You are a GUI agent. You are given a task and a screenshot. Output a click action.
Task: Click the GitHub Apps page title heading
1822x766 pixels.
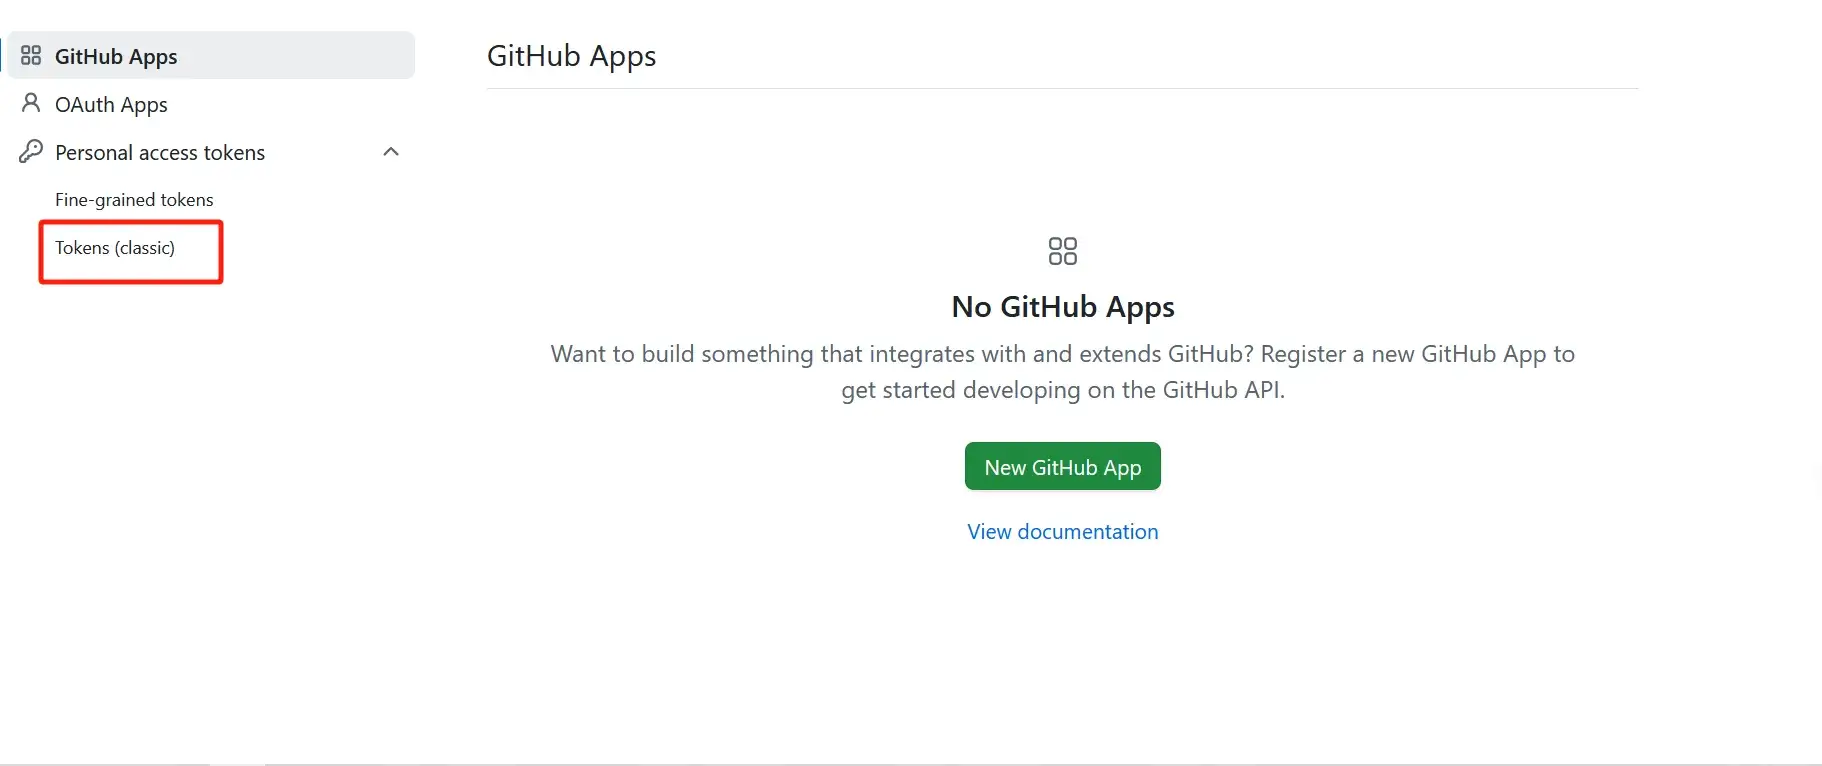pos(571,56)
